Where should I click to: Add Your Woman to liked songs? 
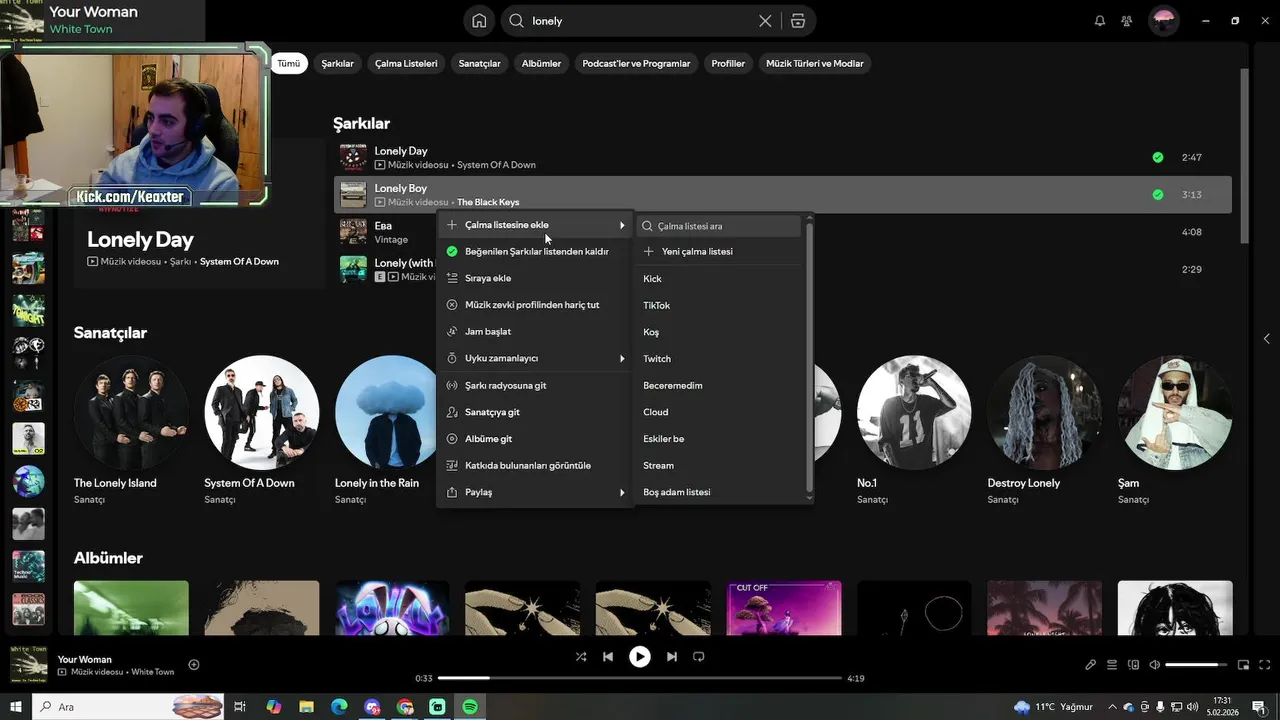point(194,665)
